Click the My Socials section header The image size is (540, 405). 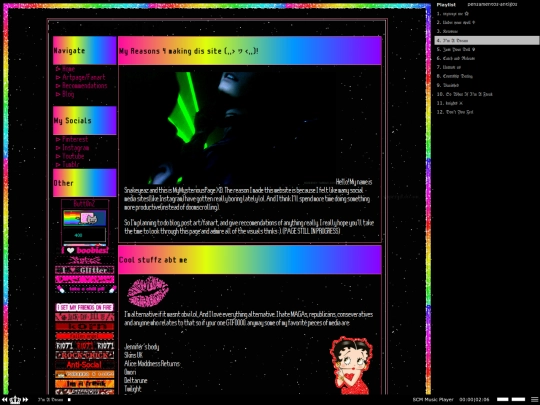pyautogui.click(x=85, y=121)
